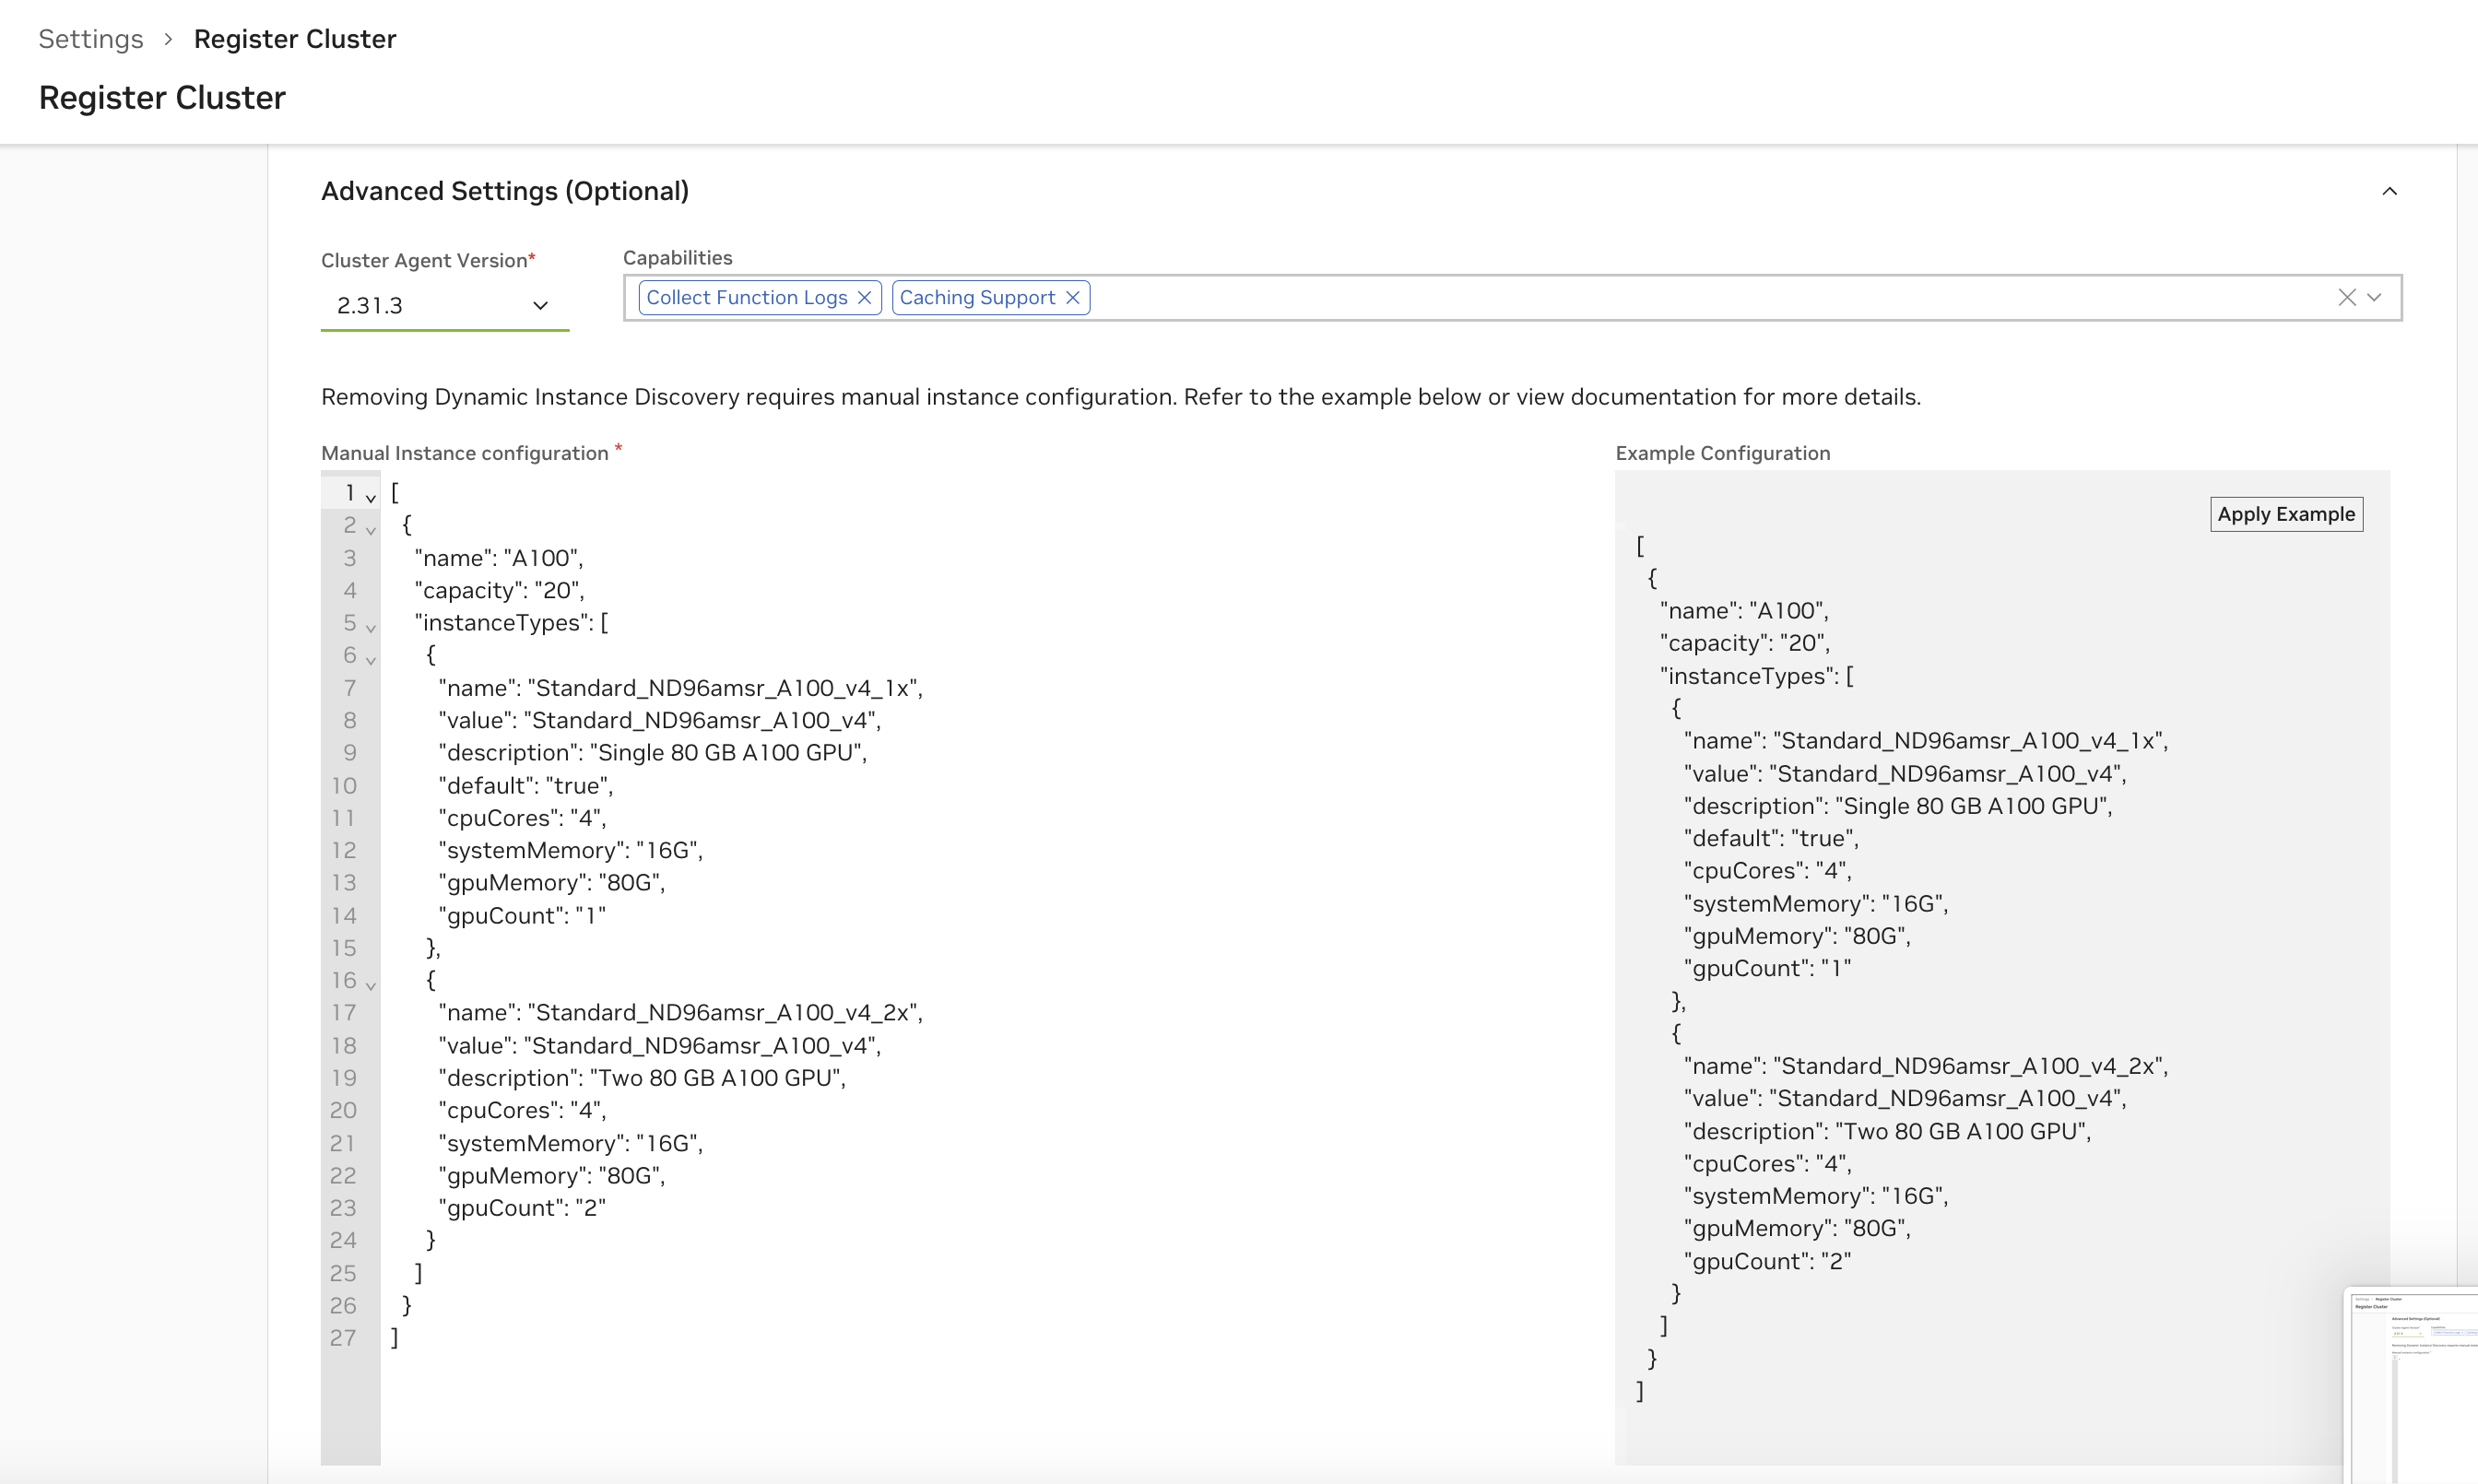Collapse the JSON array at line 1
This screenshot has height=1484, width=2478.
pyautogui.click(x=370, y=497)
